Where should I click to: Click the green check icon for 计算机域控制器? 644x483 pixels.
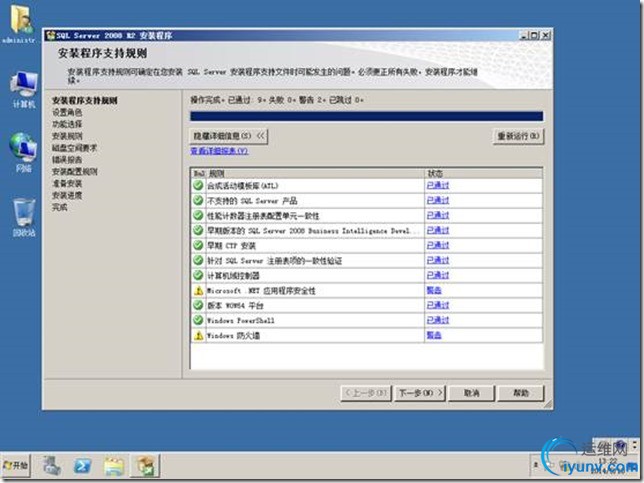point(198,276)
